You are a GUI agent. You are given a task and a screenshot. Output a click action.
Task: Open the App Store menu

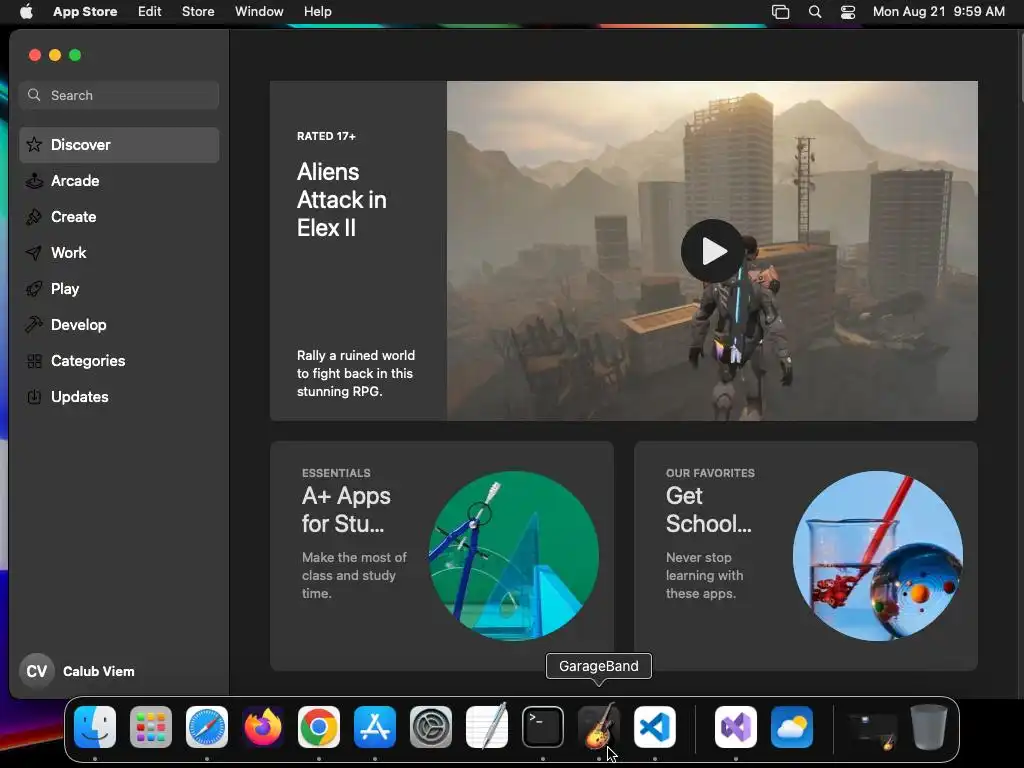click(85, 12)
